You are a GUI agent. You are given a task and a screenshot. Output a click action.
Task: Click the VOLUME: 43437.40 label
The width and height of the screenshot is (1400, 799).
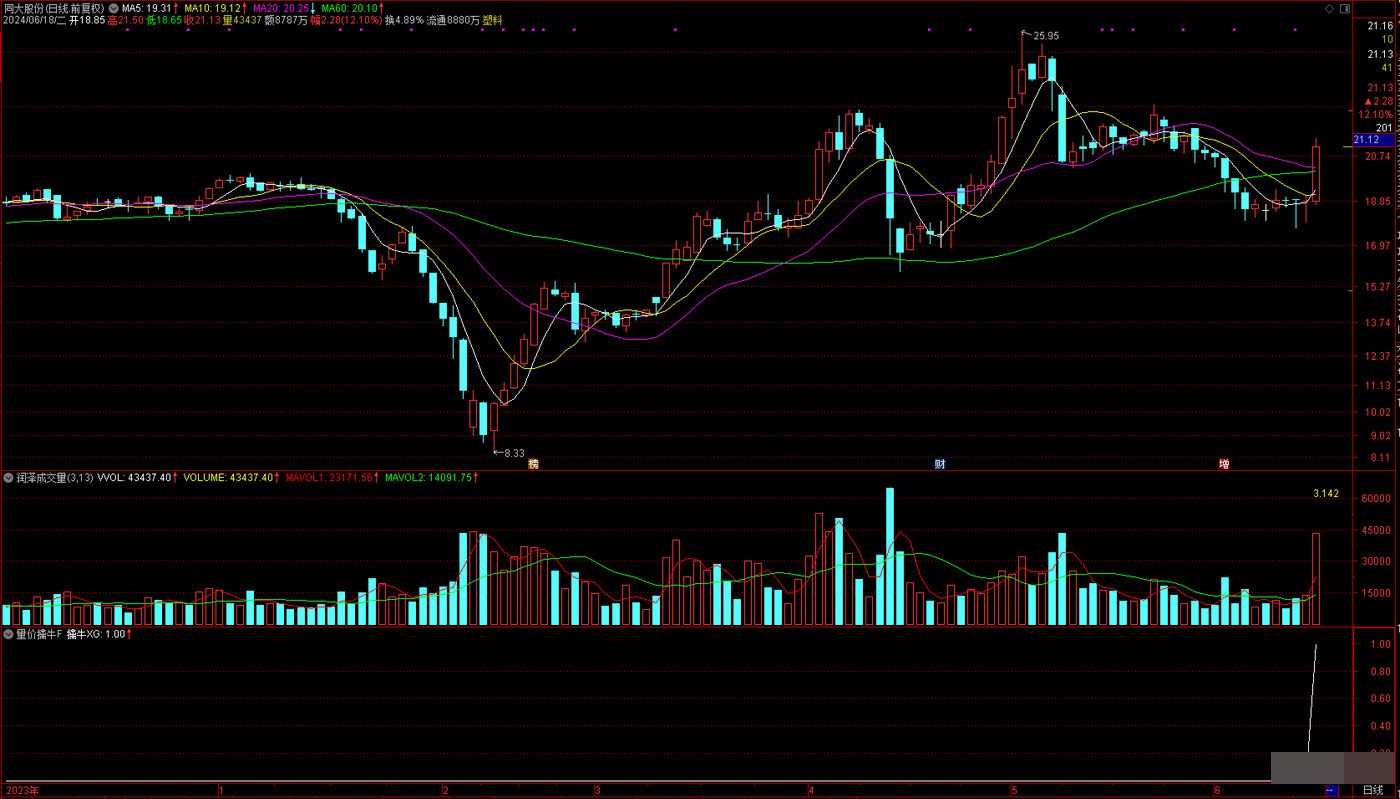(x=230, y=478)
